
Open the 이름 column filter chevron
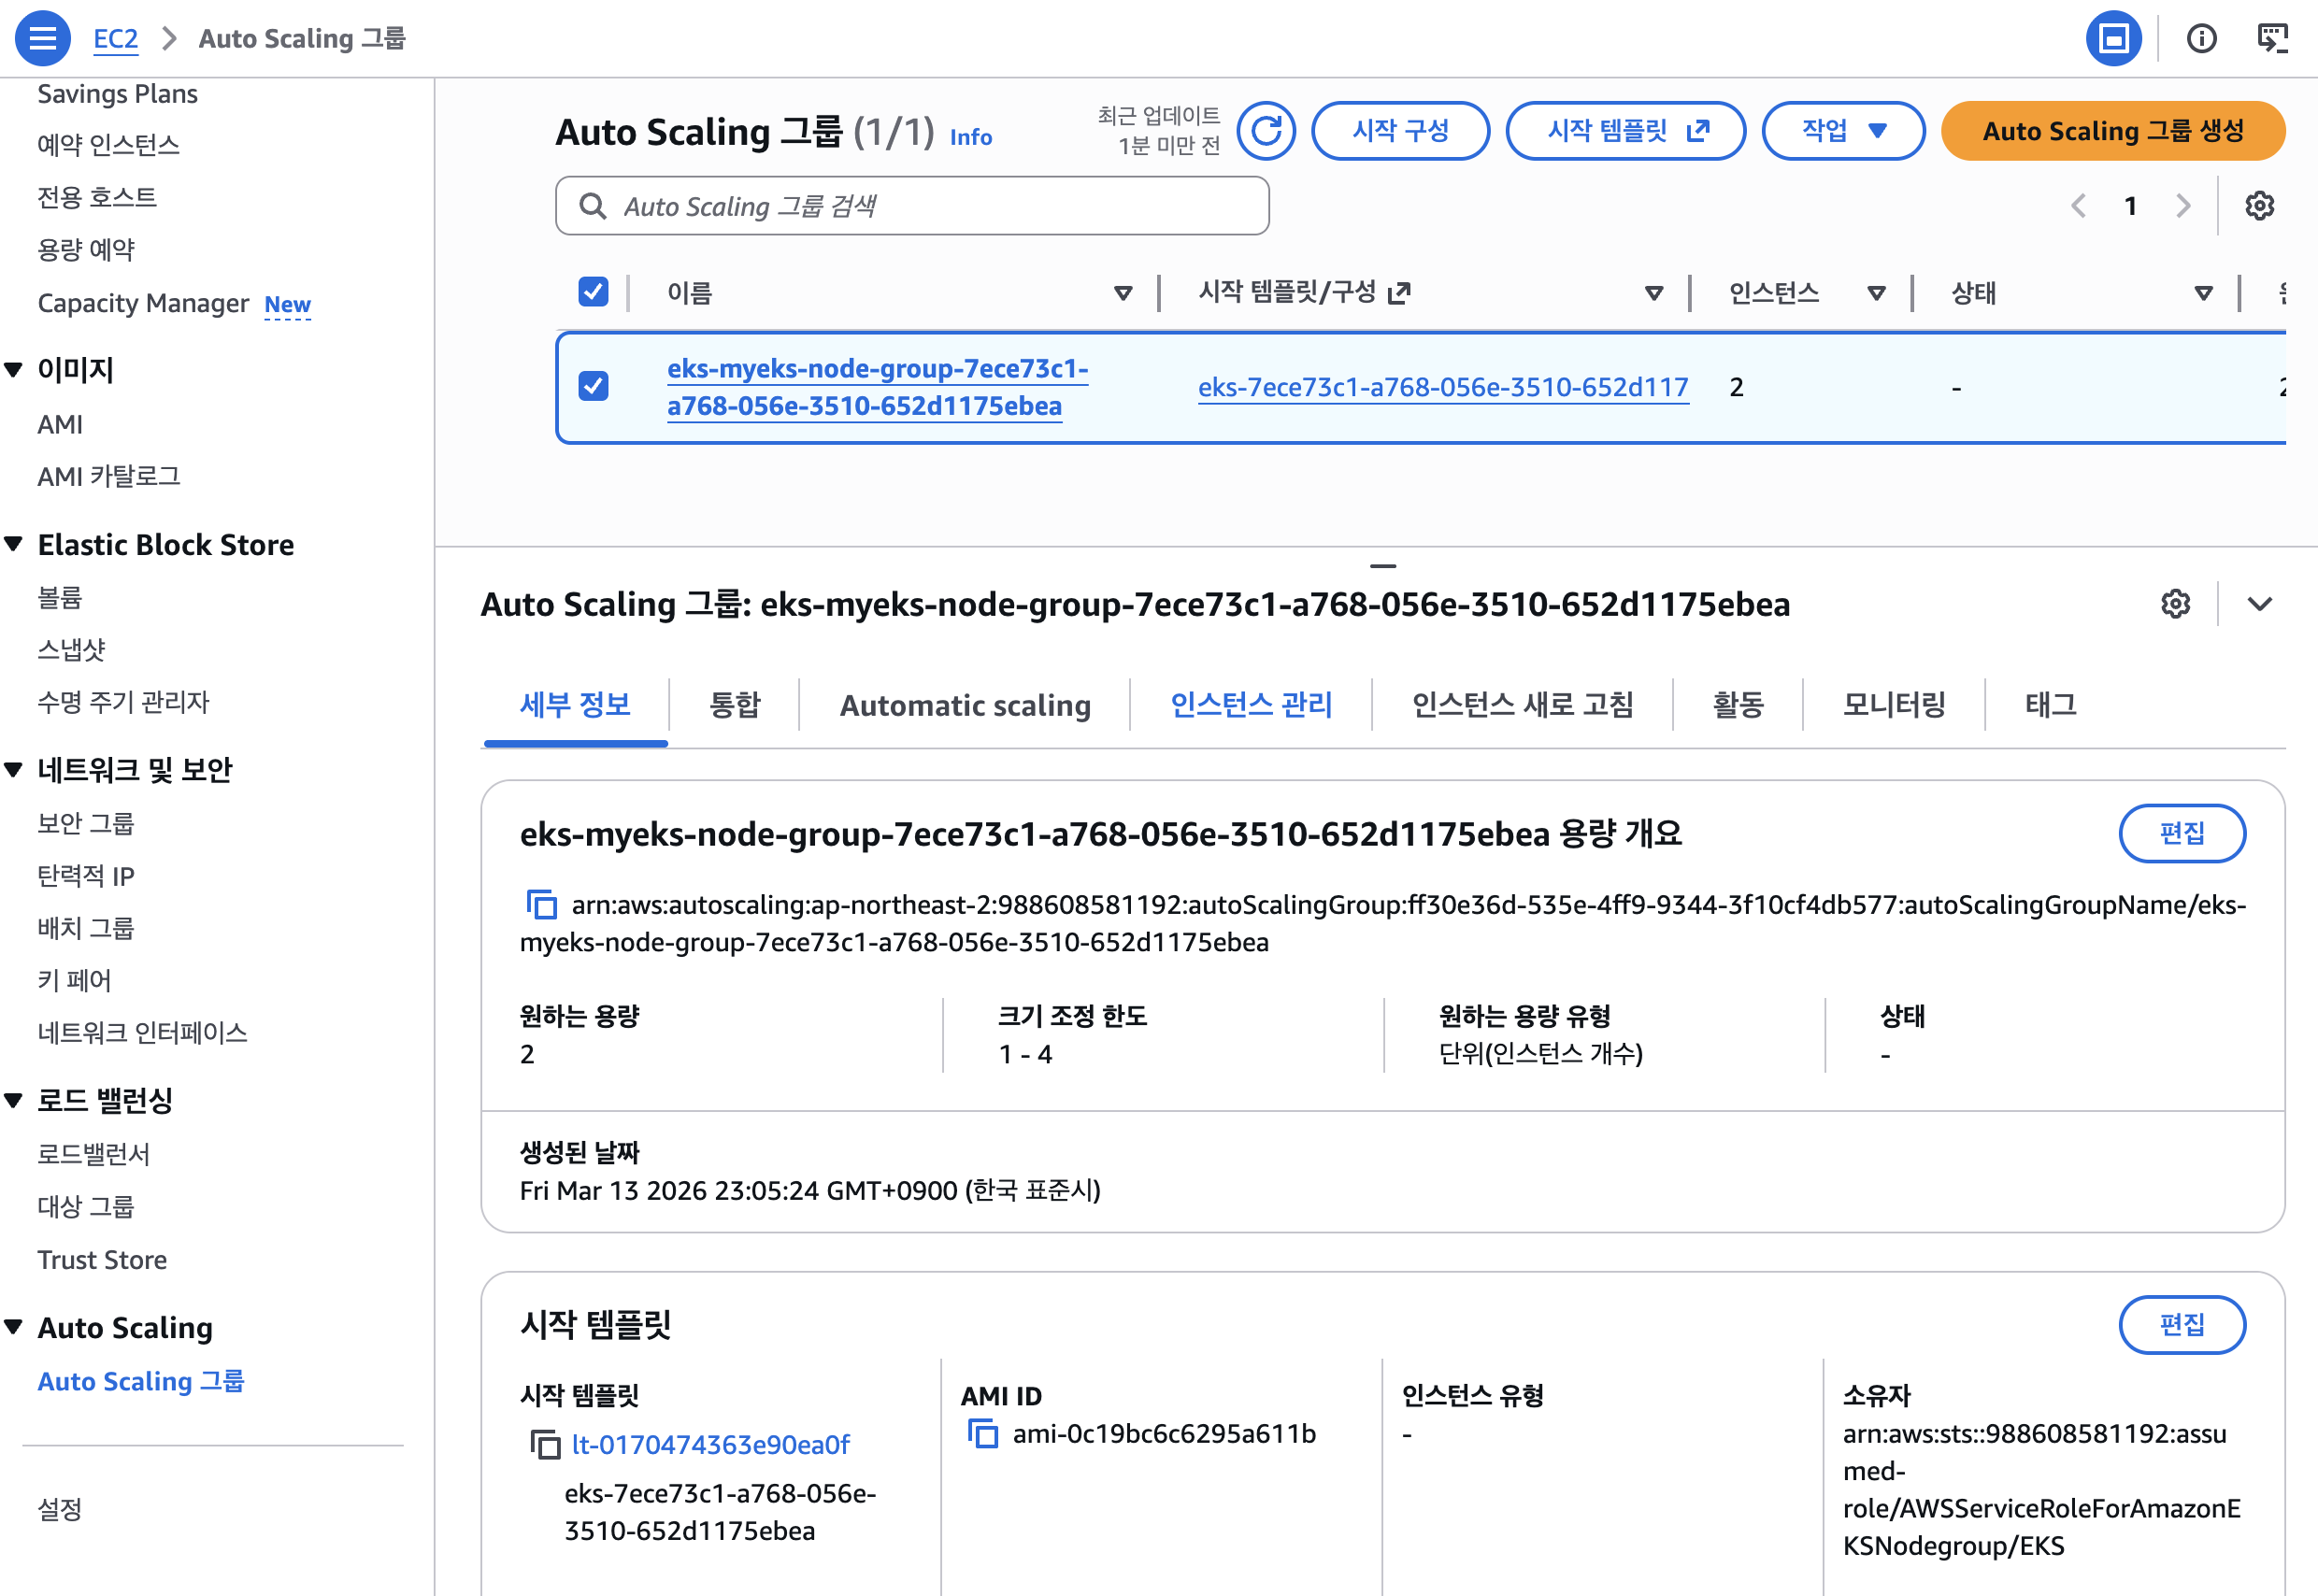tap(1121, 293)
